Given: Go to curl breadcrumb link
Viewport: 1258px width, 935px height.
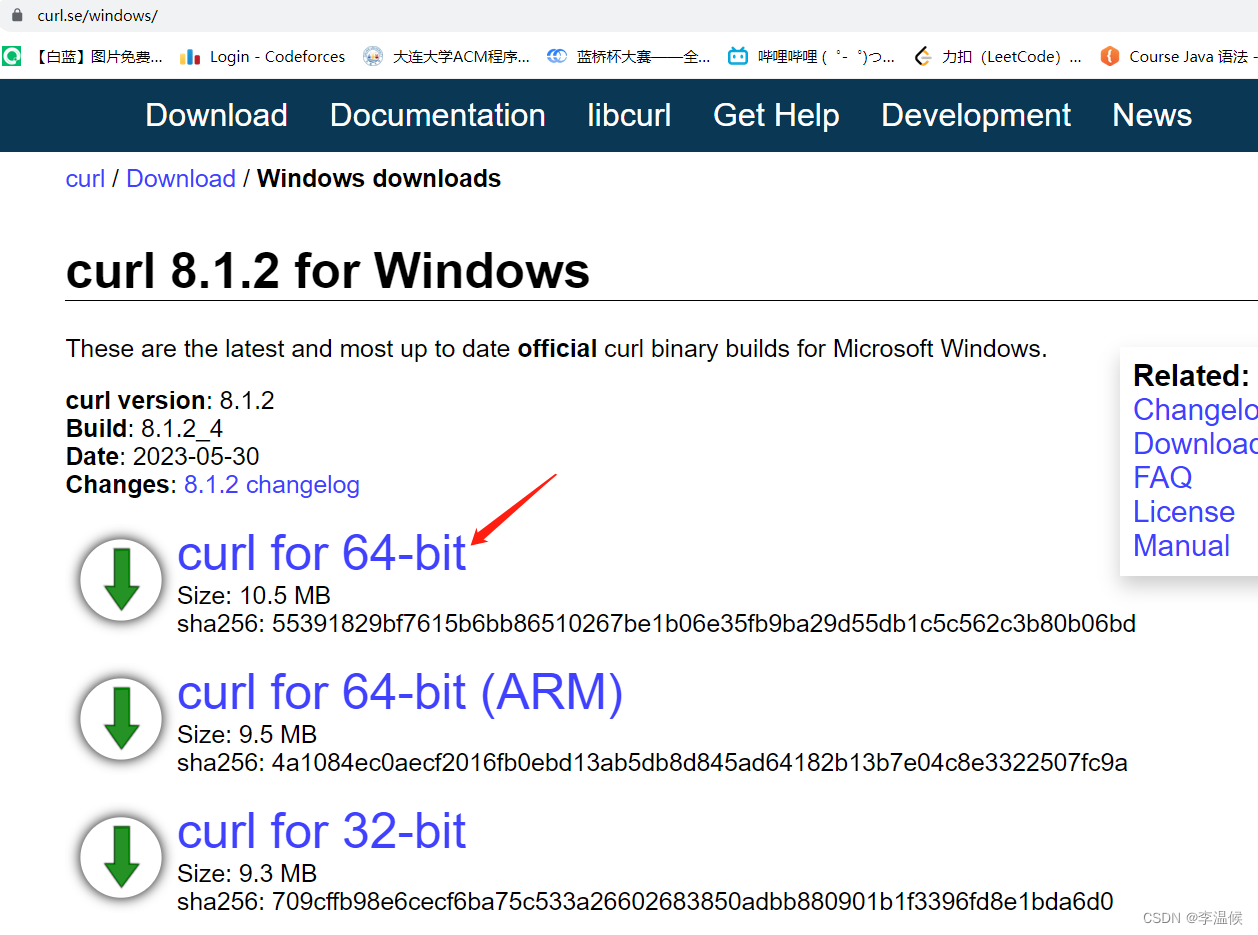Looking at the screenshot, I should coord(85,179).
